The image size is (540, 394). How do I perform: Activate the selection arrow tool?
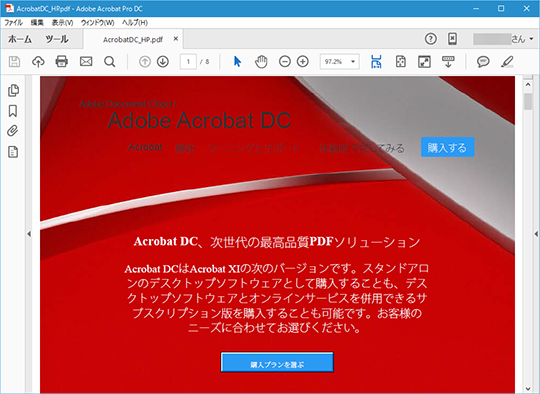point(237,62)
